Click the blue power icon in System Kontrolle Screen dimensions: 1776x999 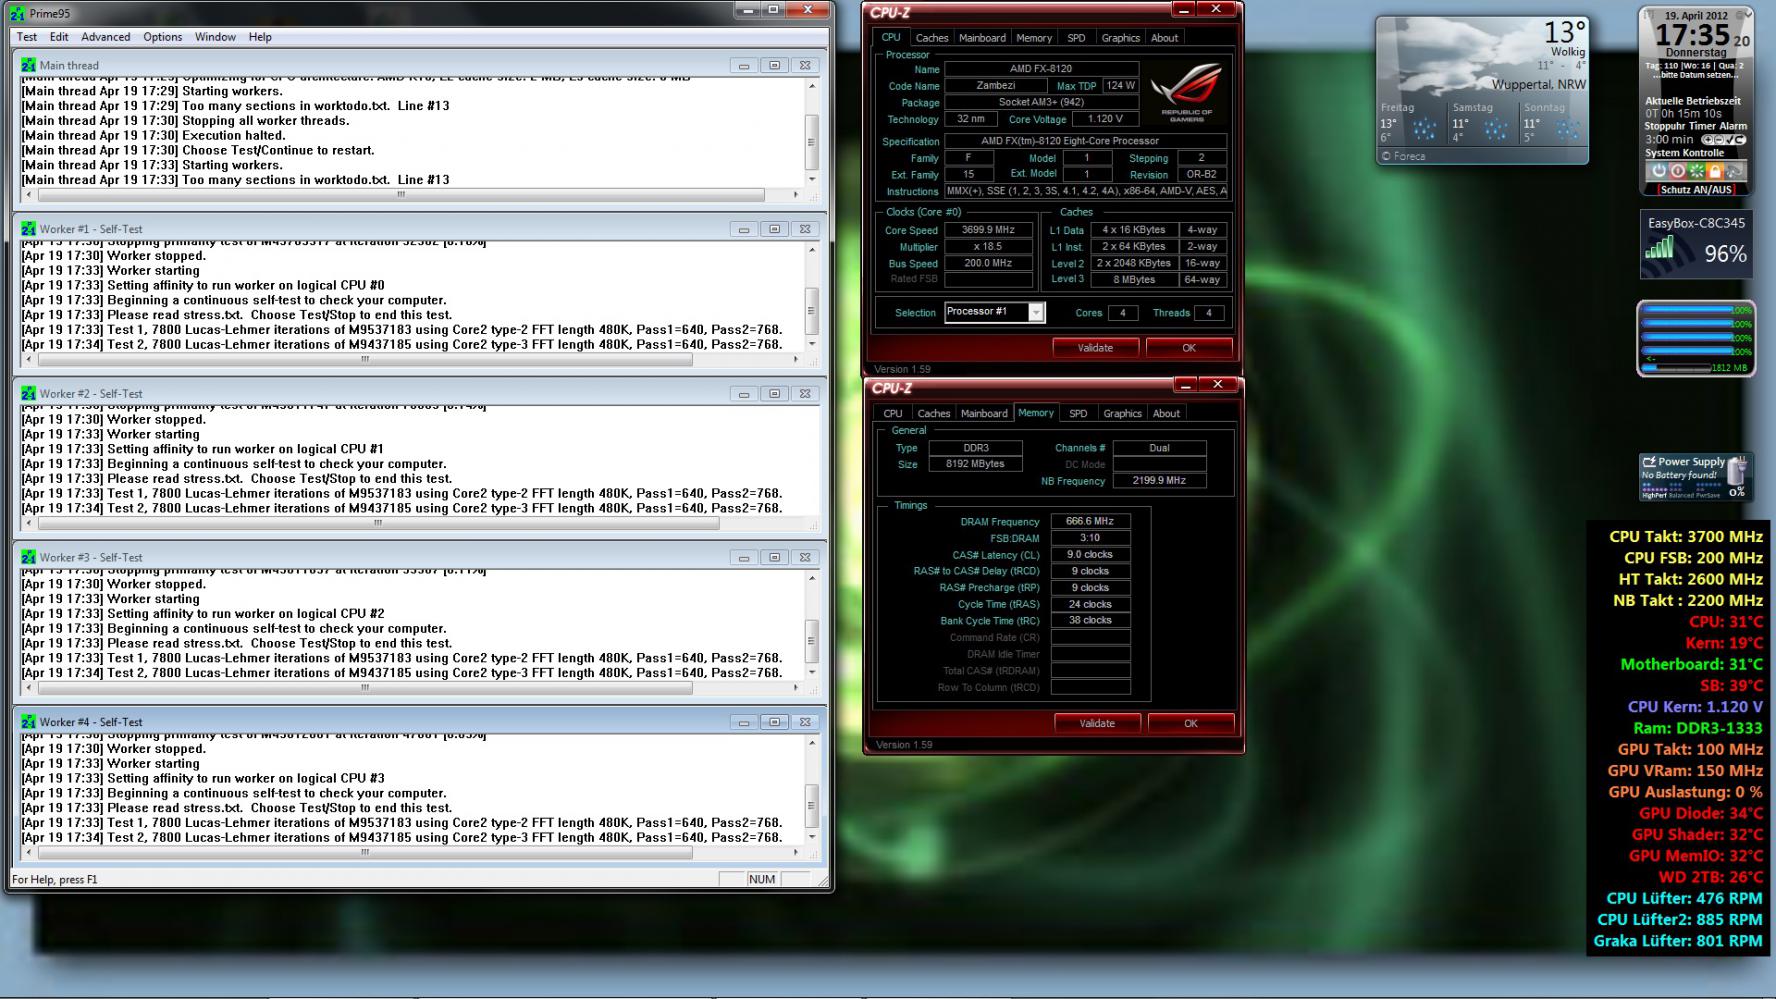pyautogui.click(x=1659, y=171)
